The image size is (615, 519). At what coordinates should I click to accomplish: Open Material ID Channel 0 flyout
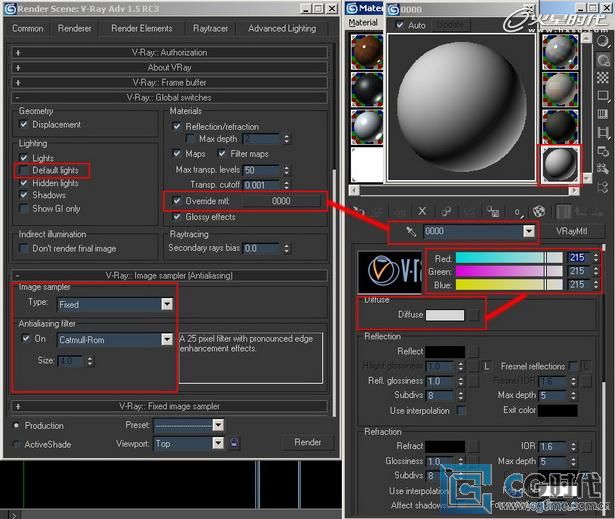point(518,212)
